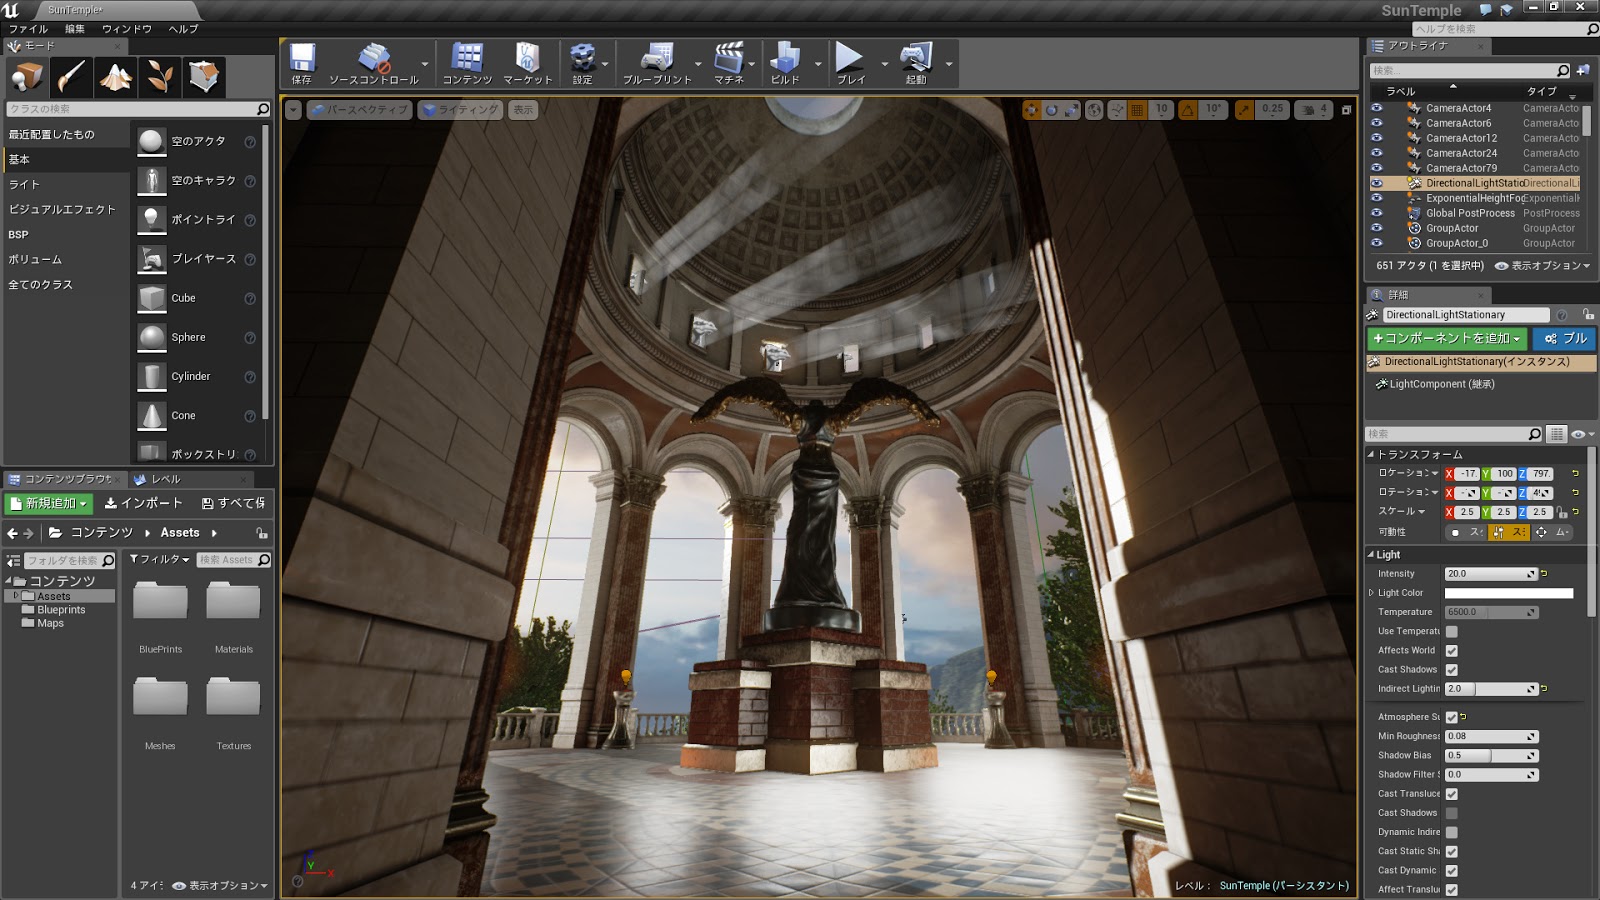Open the コンテンツ content browser icon

(x=467, y=64)
